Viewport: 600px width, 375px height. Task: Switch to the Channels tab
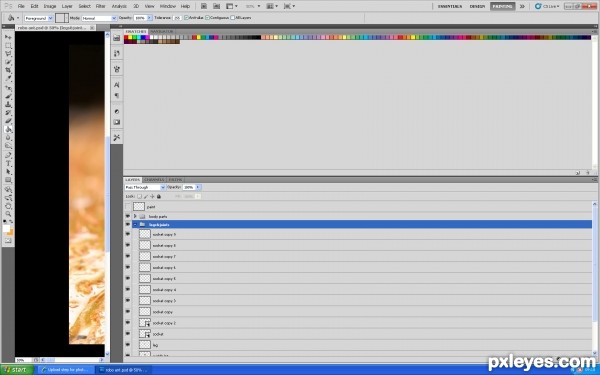coord(155,179)
